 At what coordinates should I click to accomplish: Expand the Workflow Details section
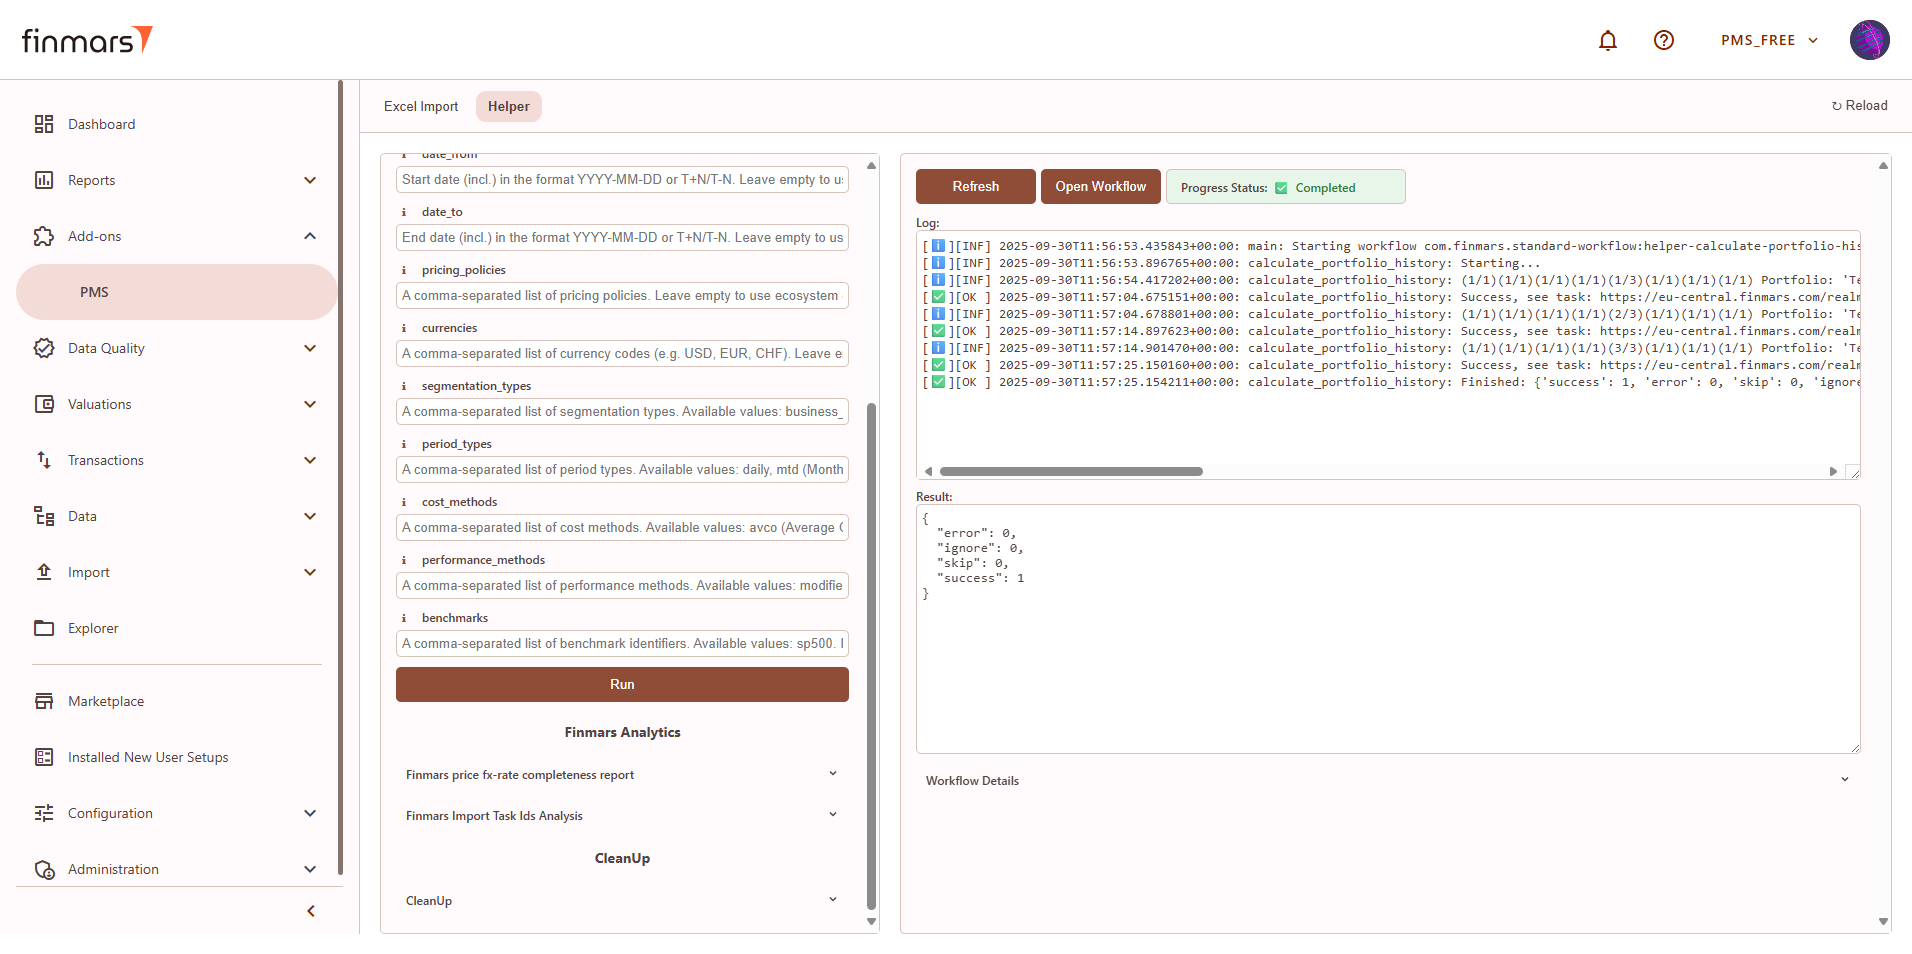tap(1844, 780)
